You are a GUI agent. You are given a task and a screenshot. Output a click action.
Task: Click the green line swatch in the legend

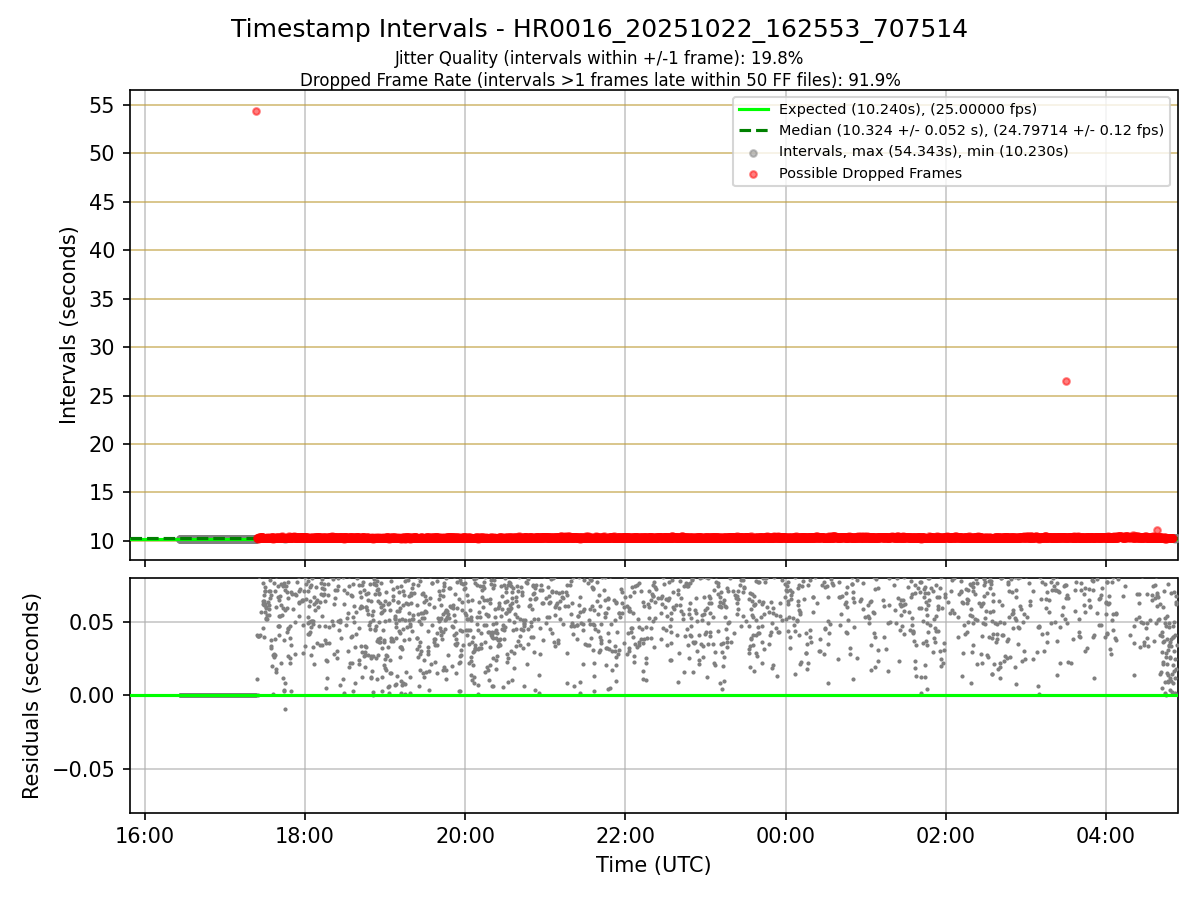(x=753, y=109)
